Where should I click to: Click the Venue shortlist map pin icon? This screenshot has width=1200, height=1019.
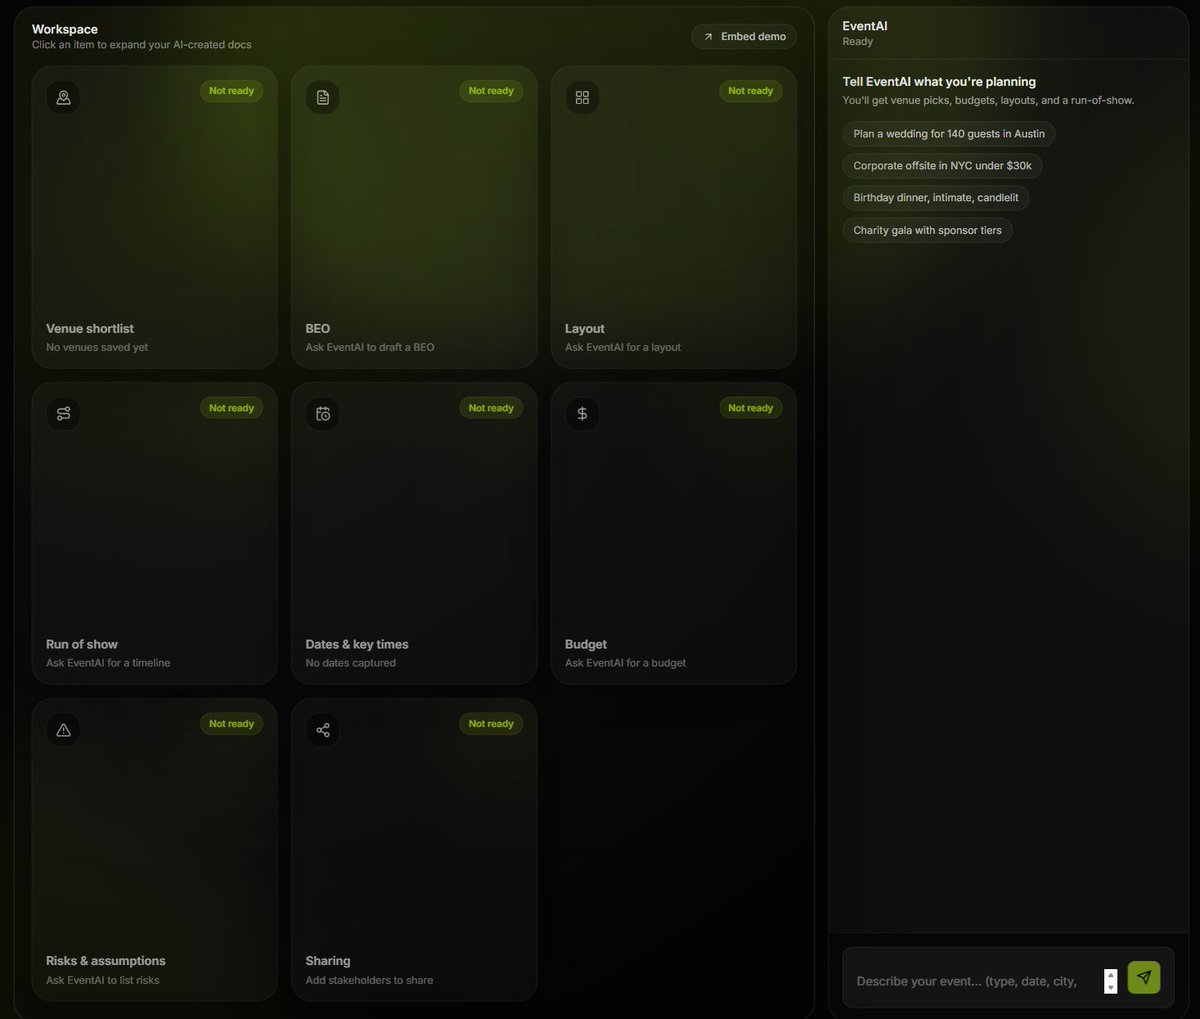tap(63, 97)
